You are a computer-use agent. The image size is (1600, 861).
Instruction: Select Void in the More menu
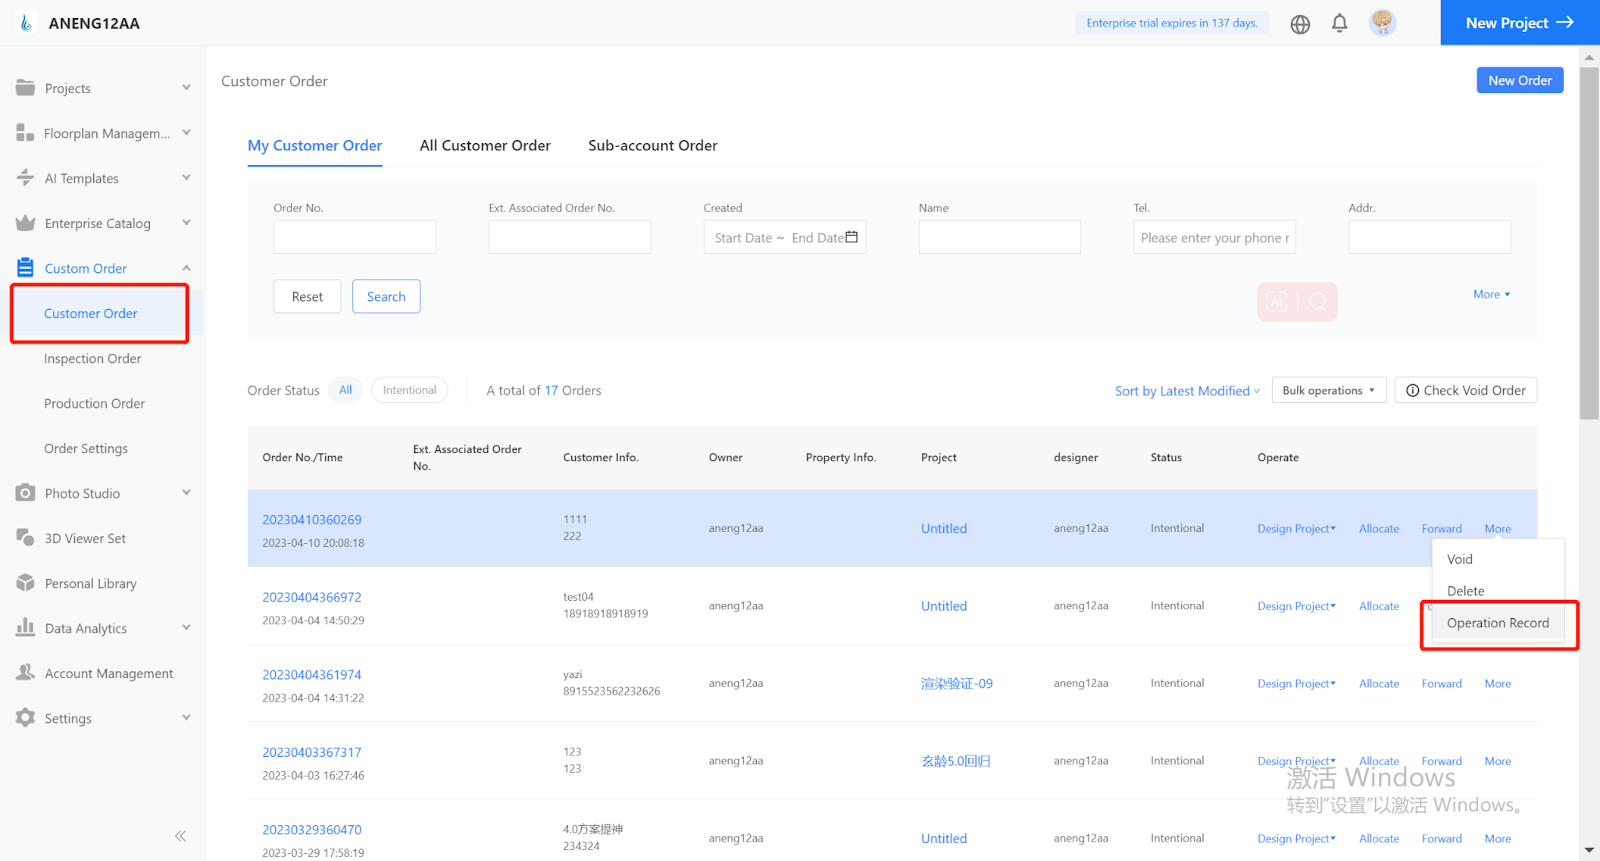[1460, 559]
